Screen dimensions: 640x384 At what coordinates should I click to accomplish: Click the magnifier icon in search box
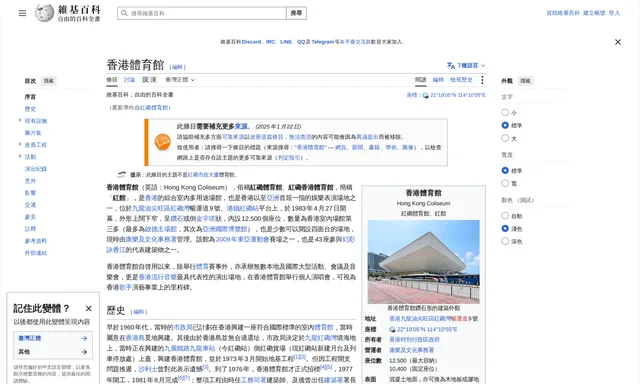pos(124,13)
